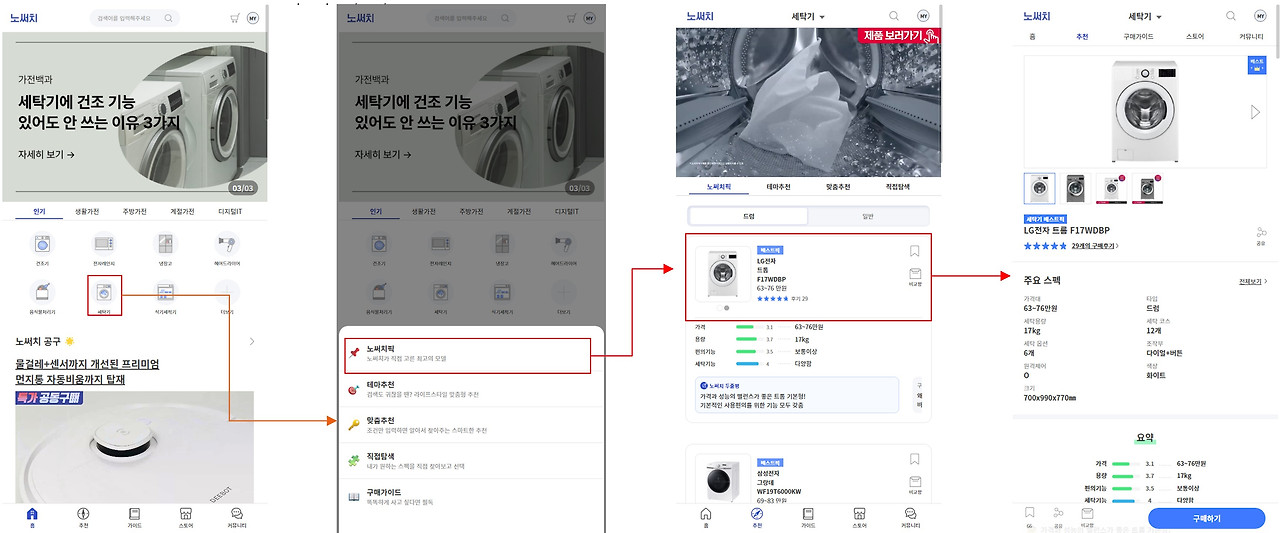
Task: Click the MY profile icon on home screen
Action: 252,18
